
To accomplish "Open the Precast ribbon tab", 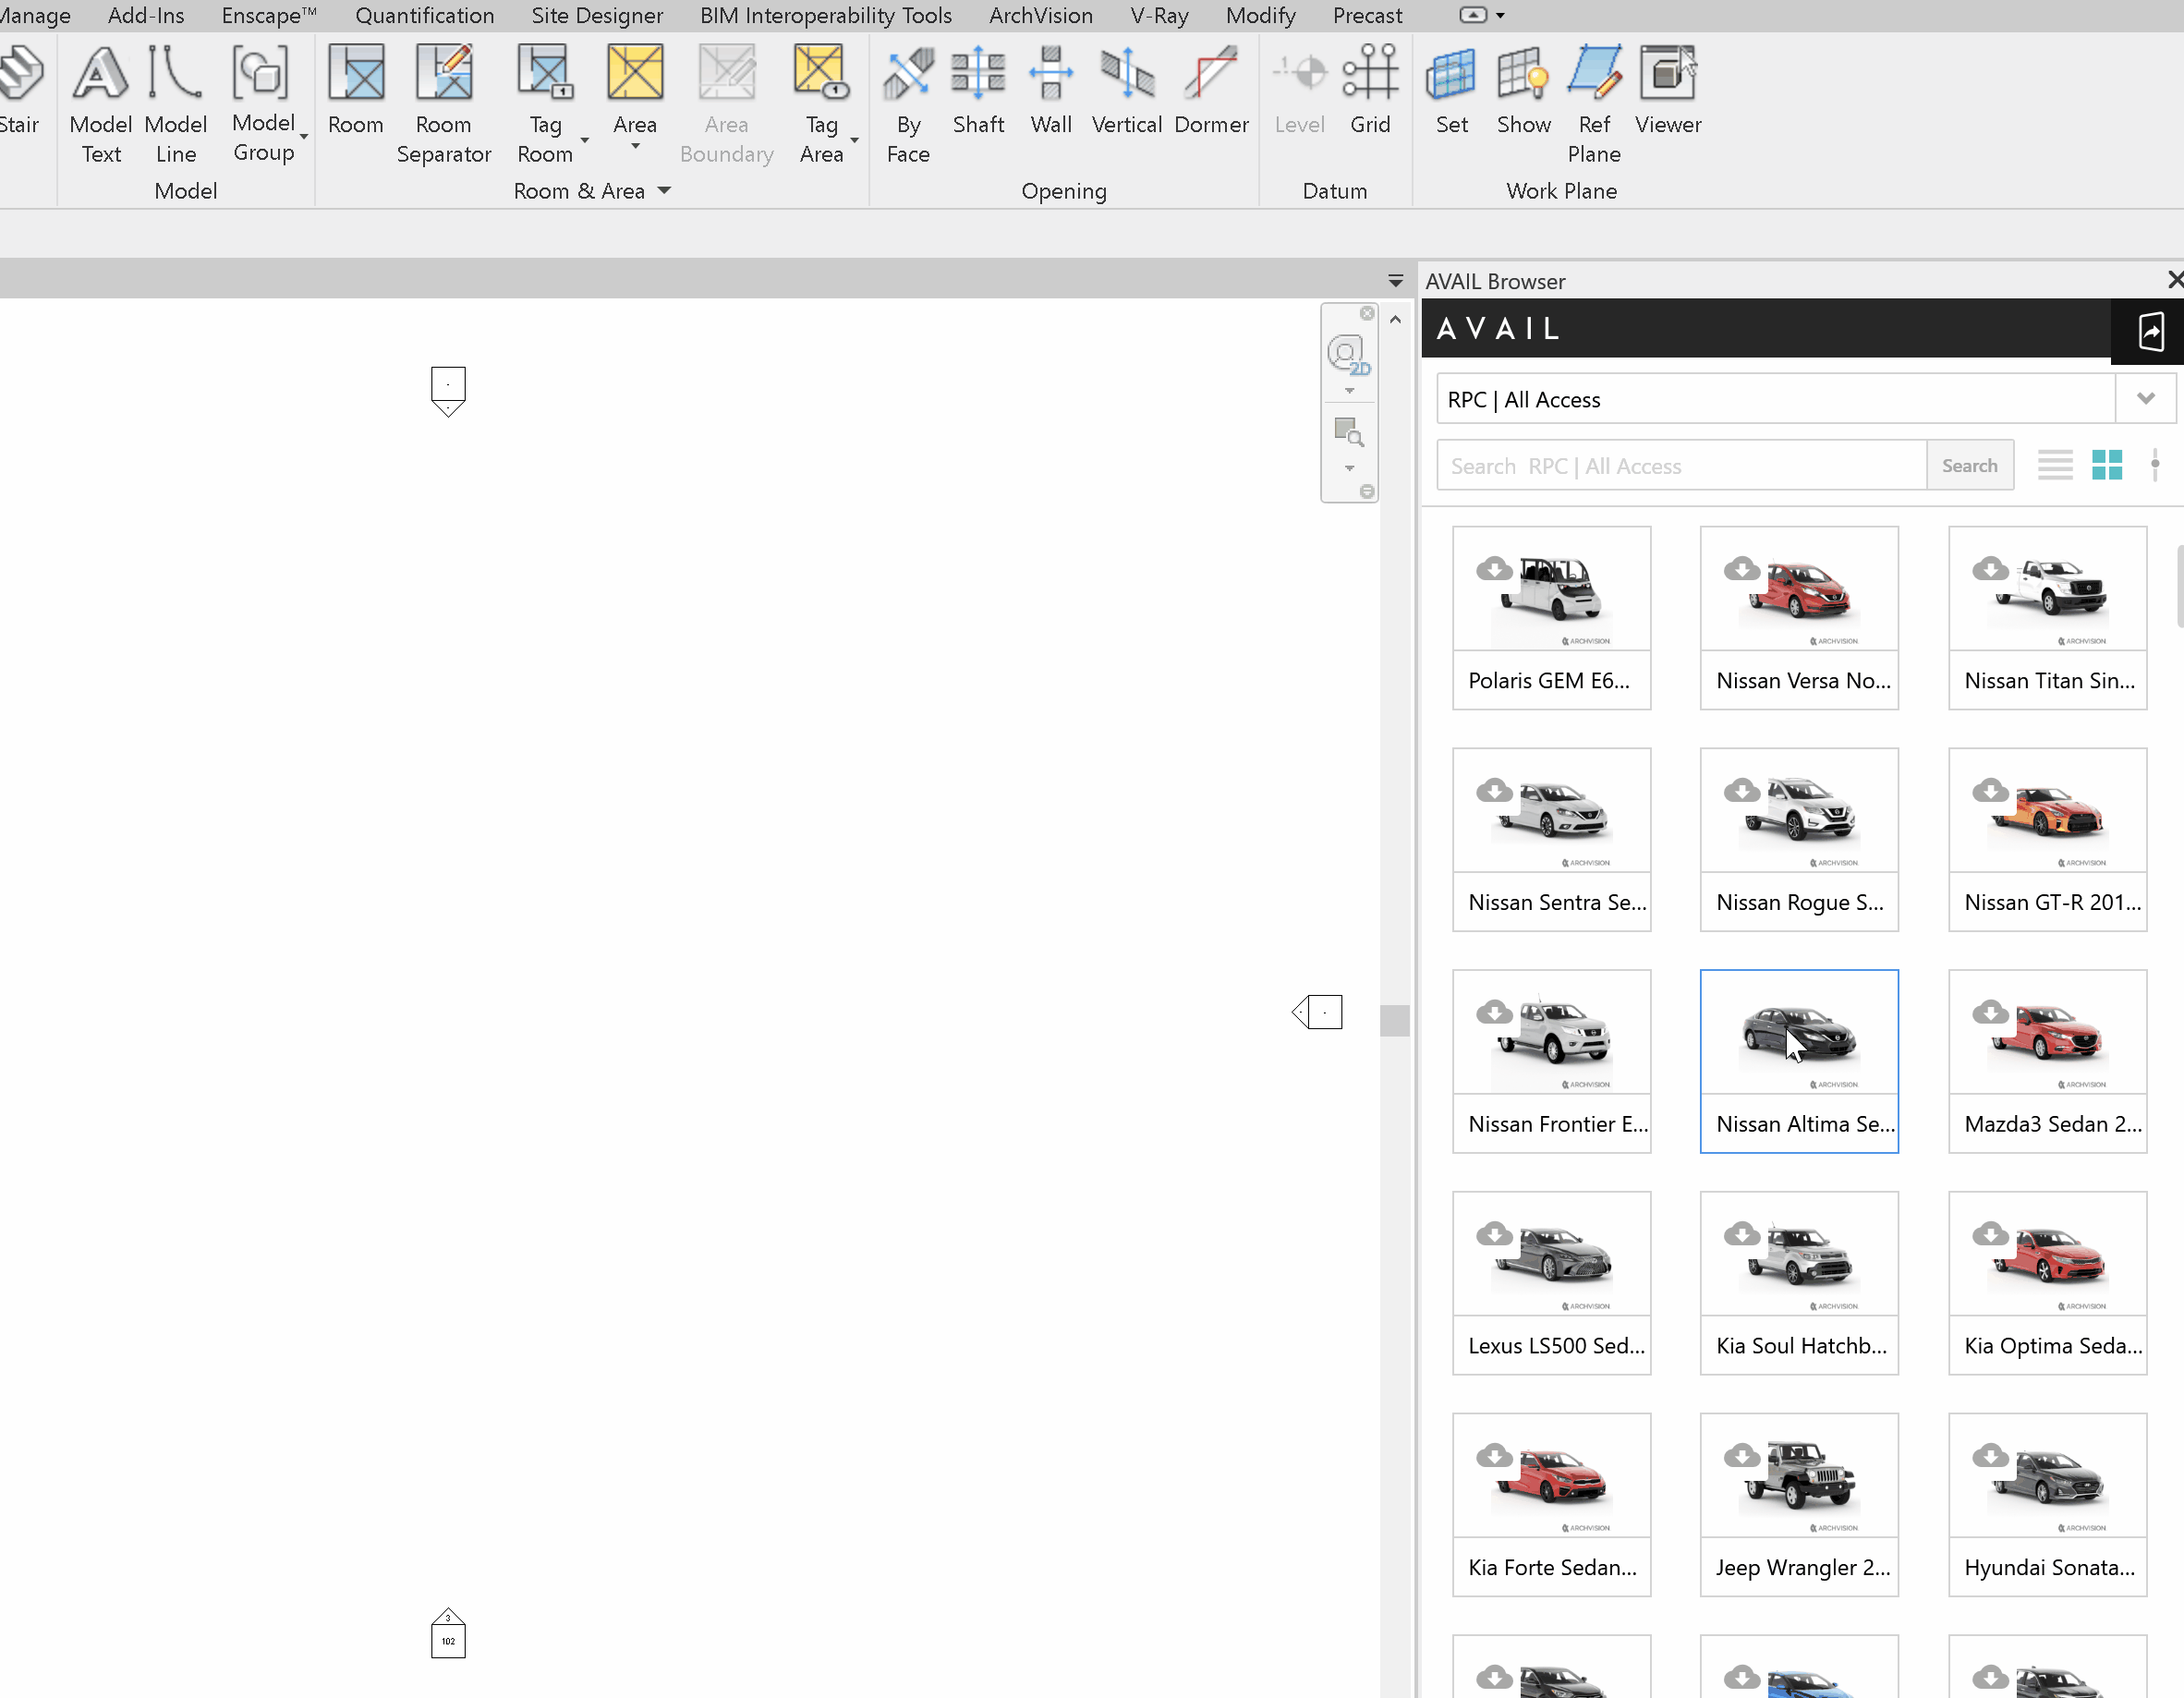I will tap(1367, 15).
